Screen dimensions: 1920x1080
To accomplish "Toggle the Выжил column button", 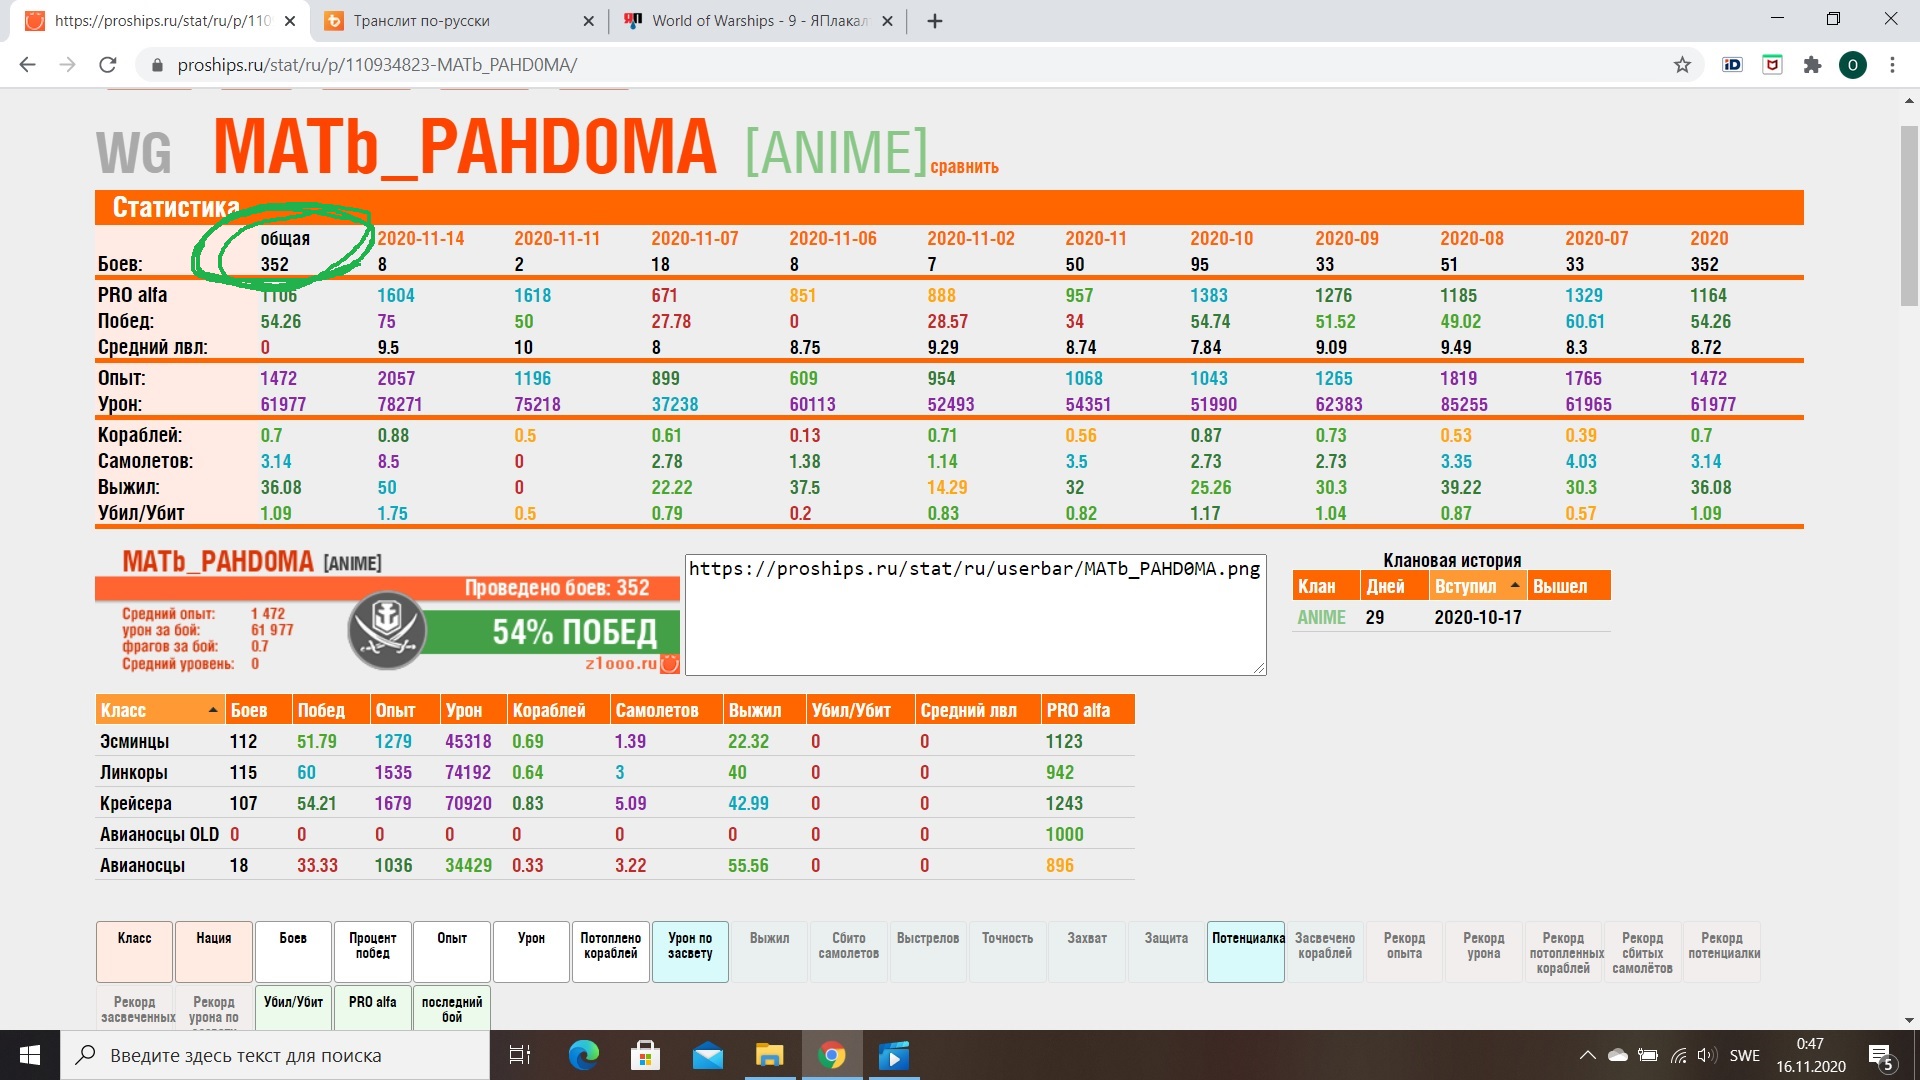I will tap(770, 952).
